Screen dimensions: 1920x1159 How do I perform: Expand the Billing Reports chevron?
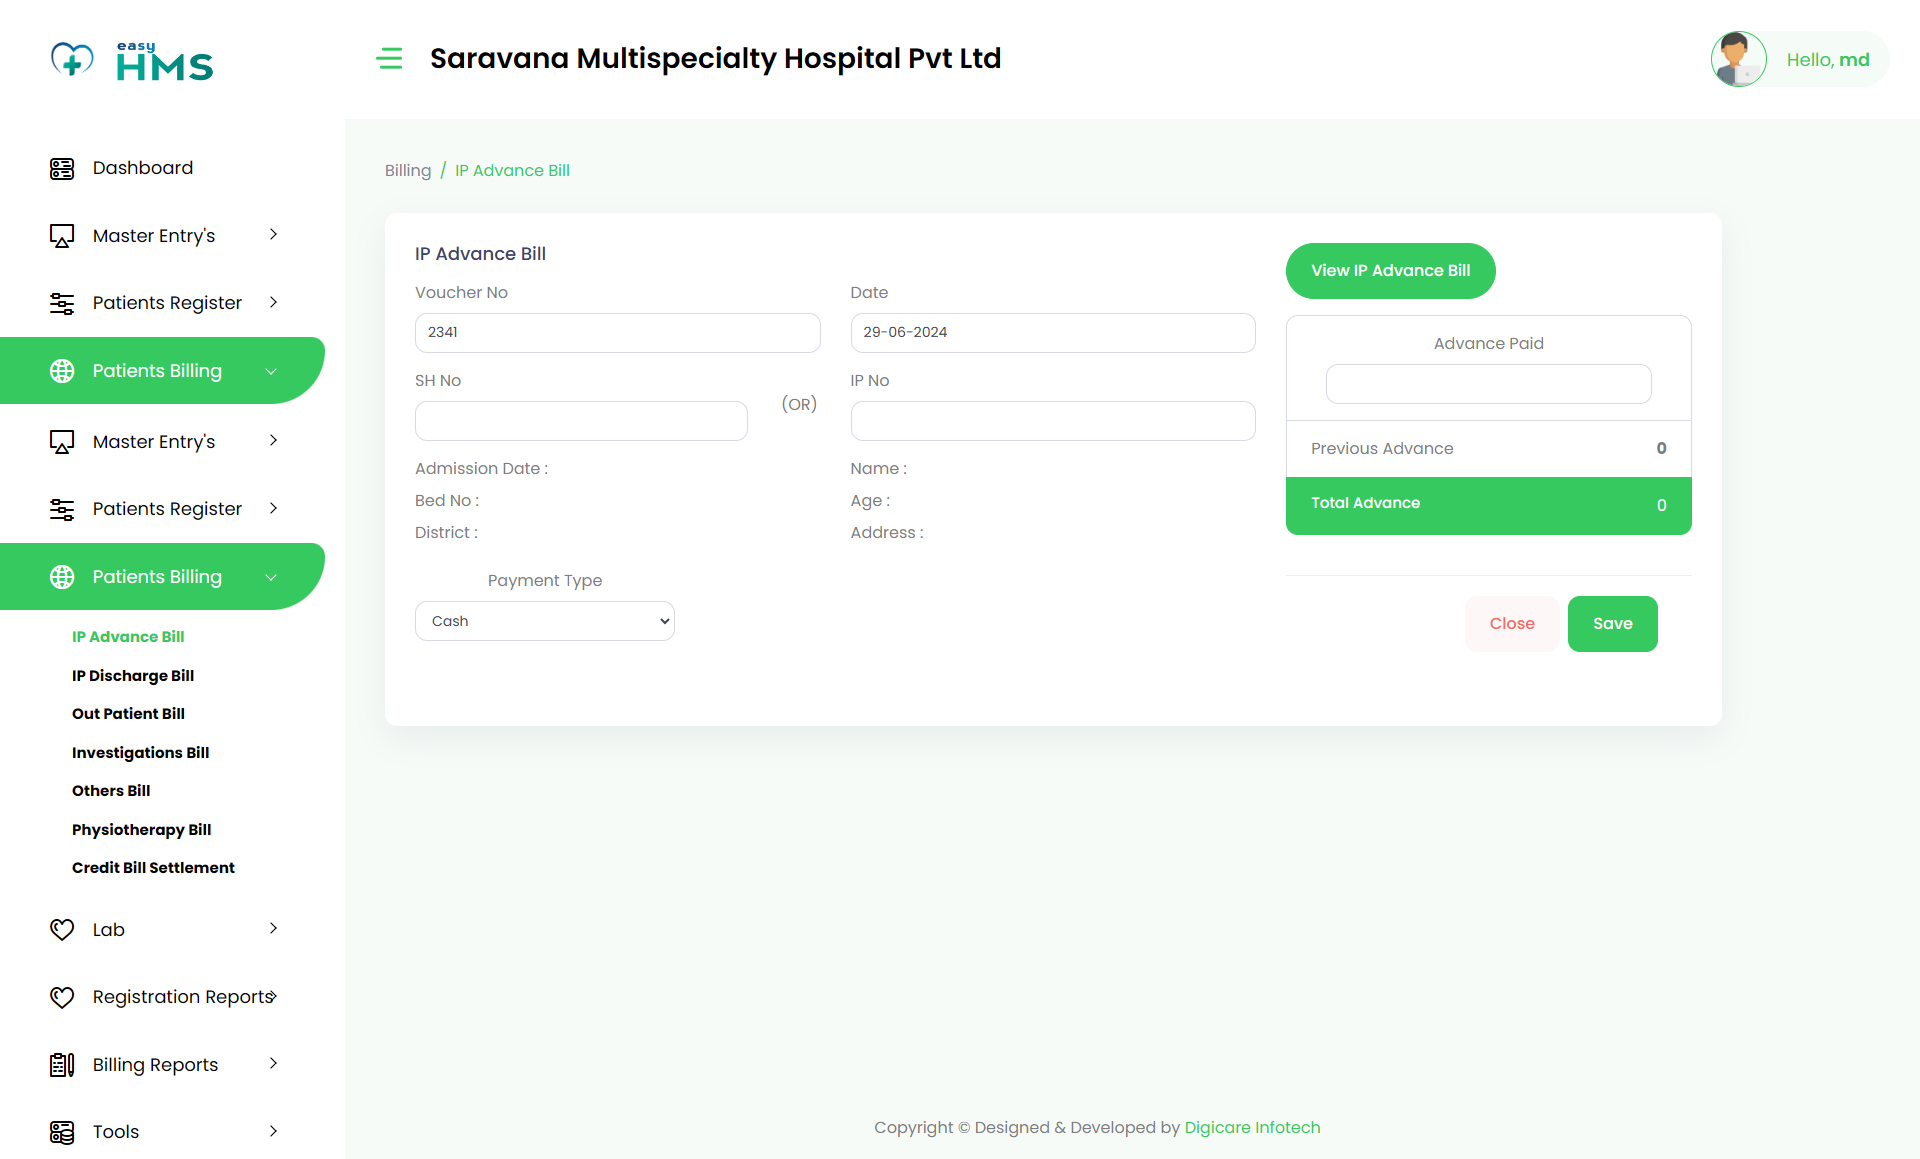pos(273,1064)
